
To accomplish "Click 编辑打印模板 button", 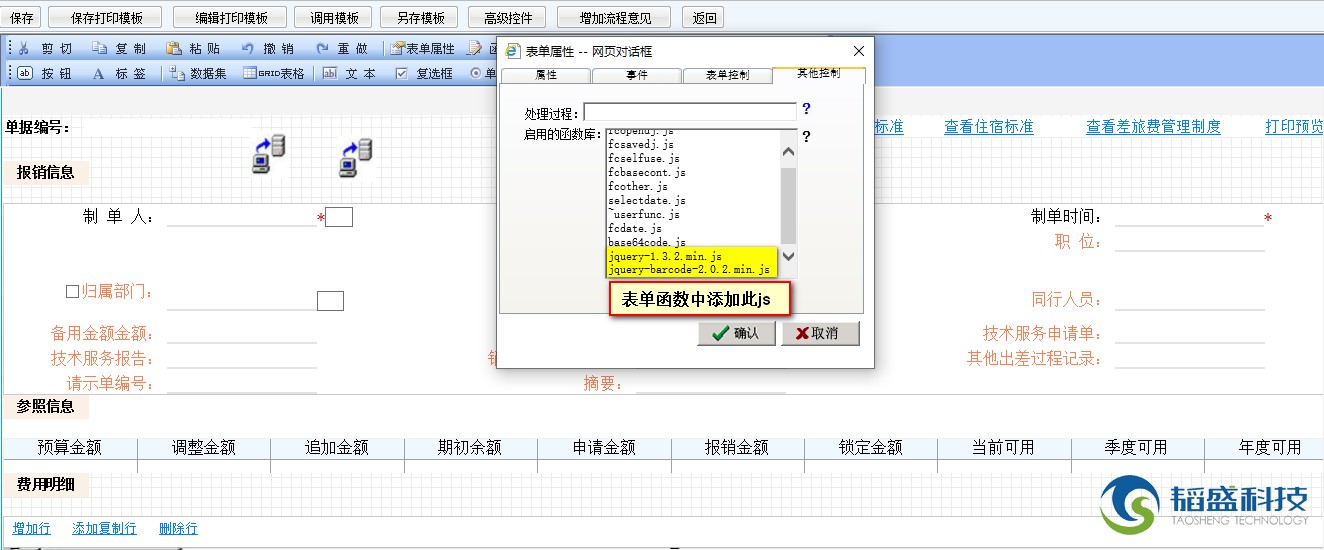I will (230, 18).
